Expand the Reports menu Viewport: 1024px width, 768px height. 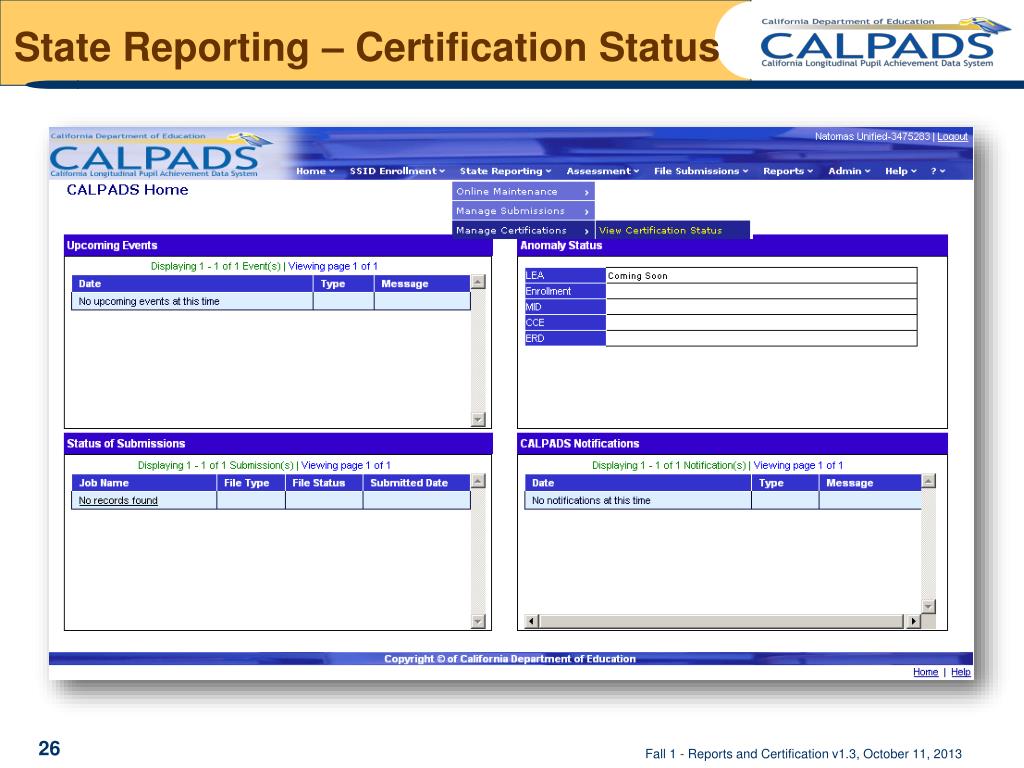click(788, 171)
